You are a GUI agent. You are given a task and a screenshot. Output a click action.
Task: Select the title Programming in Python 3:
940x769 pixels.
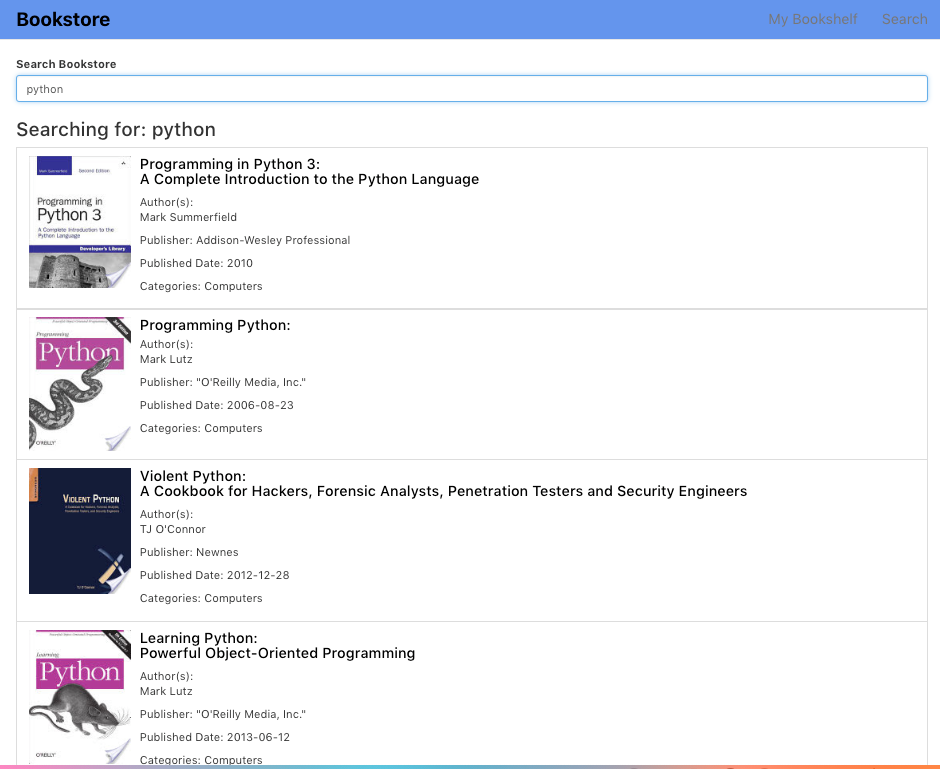point(230,164)
